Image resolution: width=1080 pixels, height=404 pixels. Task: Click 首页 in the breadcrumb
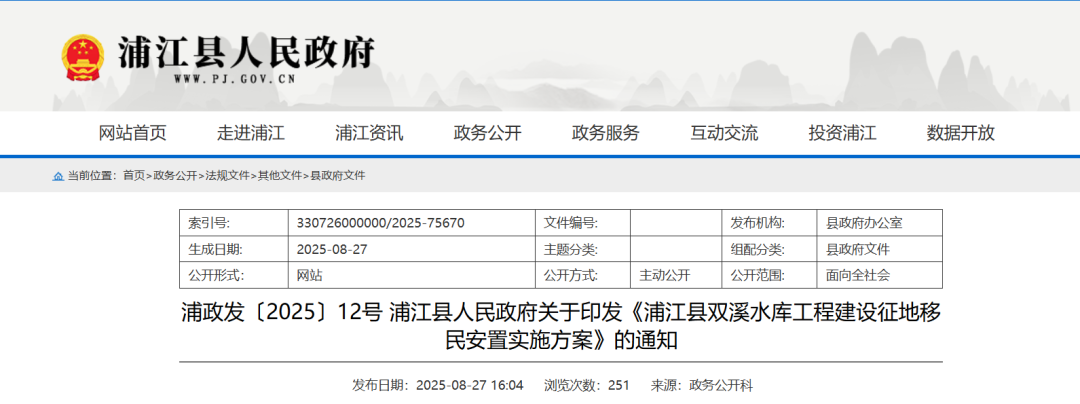click(x=134, y=176)
